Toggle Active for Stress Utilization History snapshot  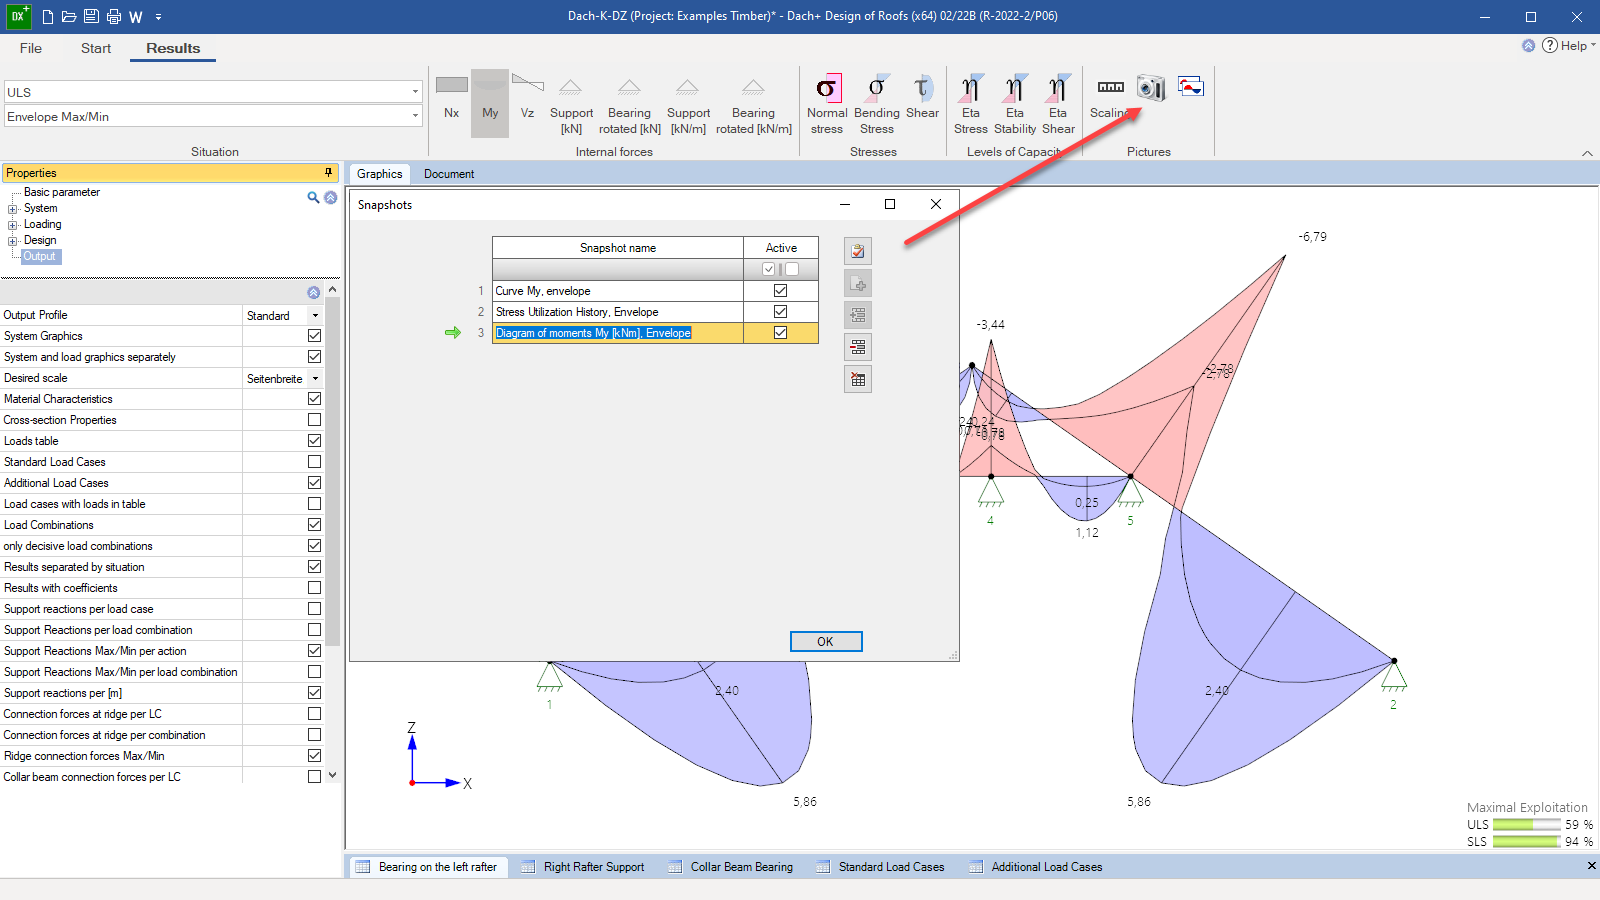pos(781,312)
